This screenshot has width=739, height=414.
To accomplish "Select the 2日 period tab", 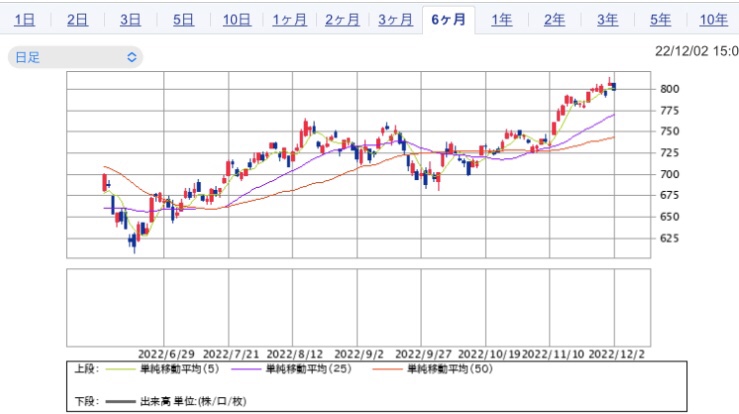I will (77, 20).
